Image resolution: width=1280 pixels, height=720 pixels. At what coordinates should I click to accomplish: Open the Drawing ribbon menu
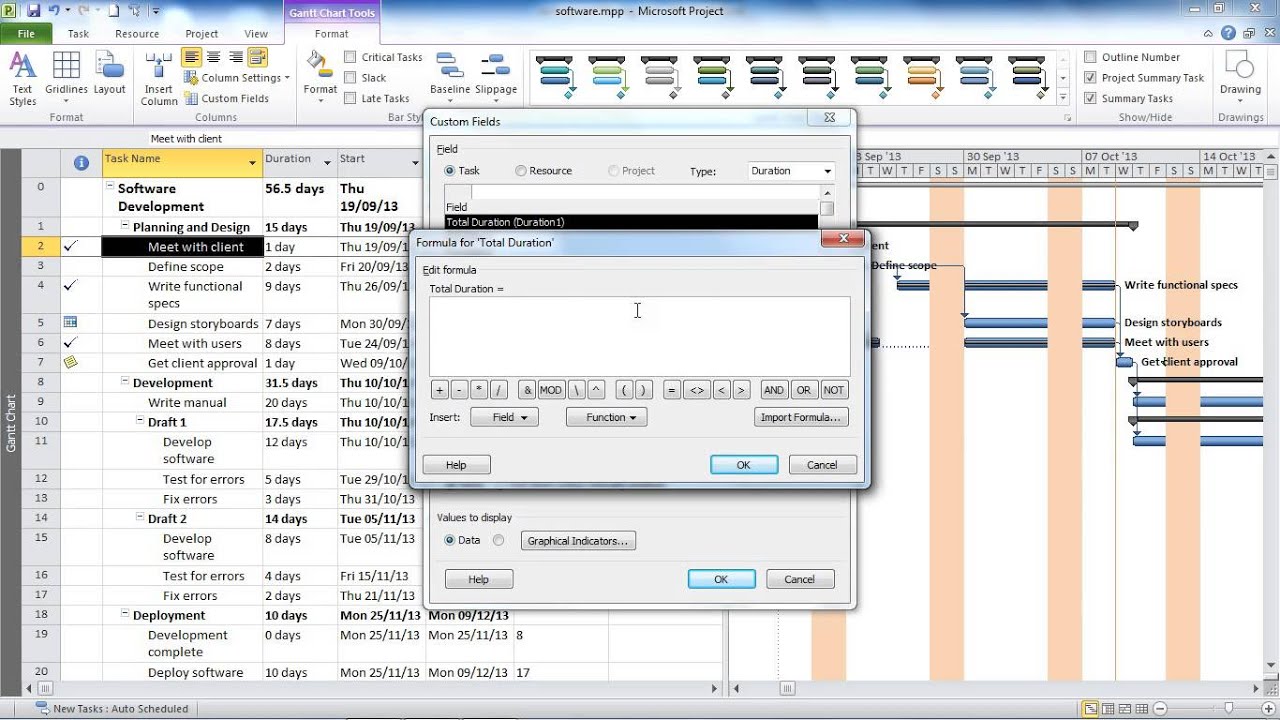(x=1240, y=75)
